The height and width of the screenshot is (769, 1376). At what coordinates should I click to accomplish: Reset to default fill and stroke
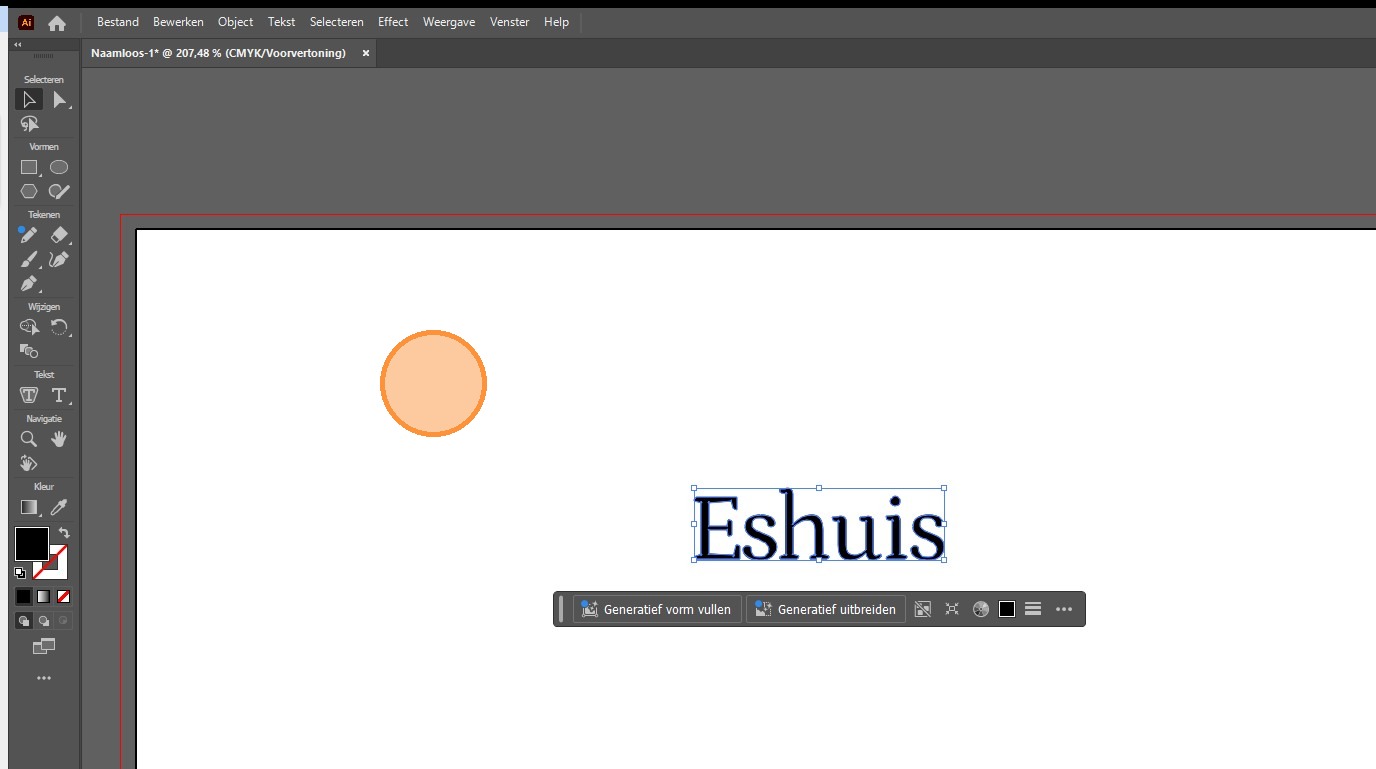tap(20, 573)
